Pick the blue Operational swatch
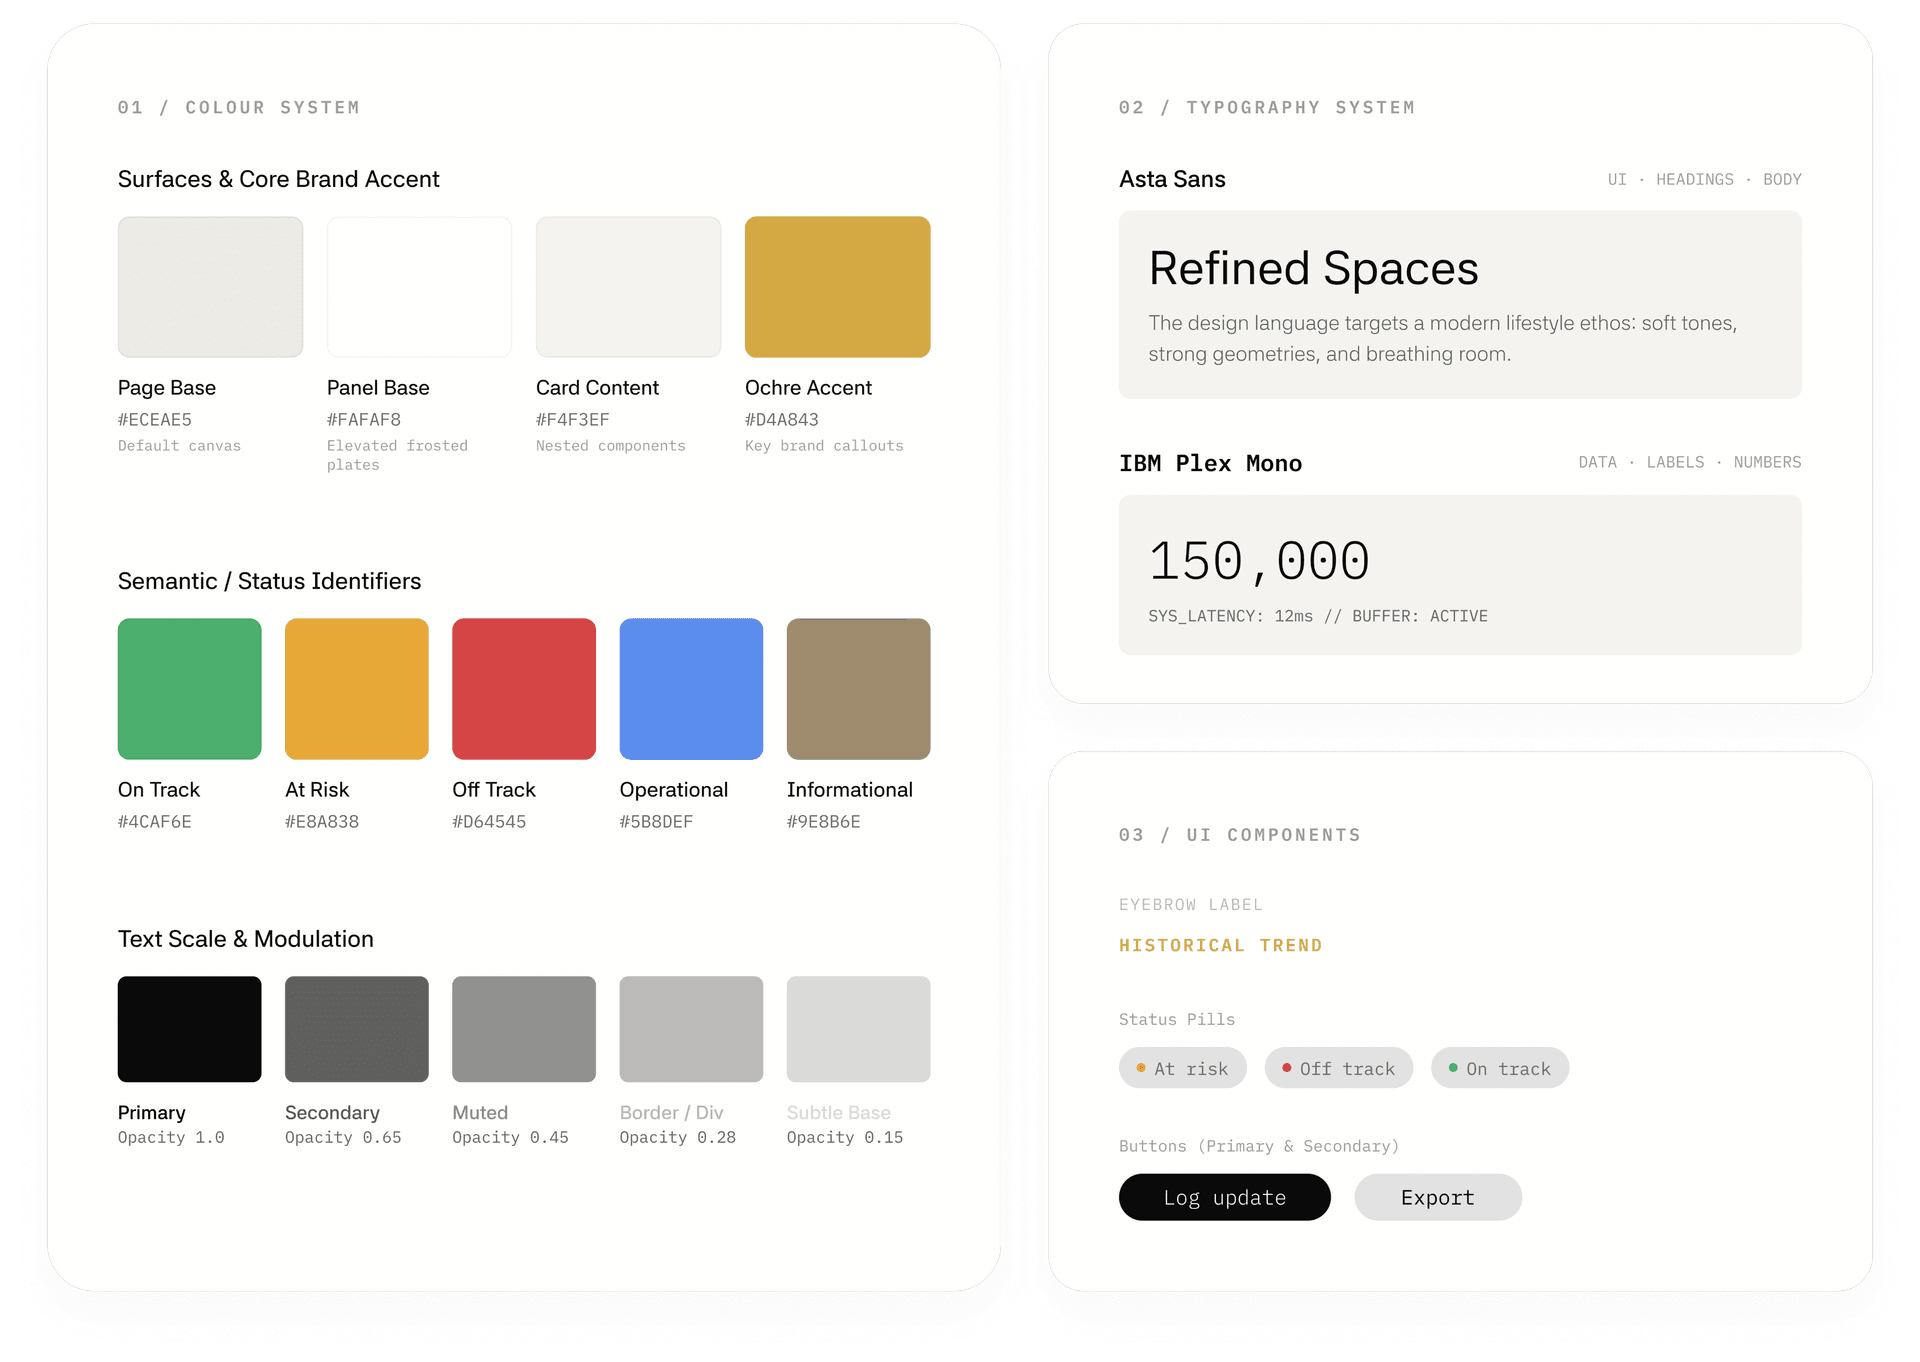 pos(691,689)
